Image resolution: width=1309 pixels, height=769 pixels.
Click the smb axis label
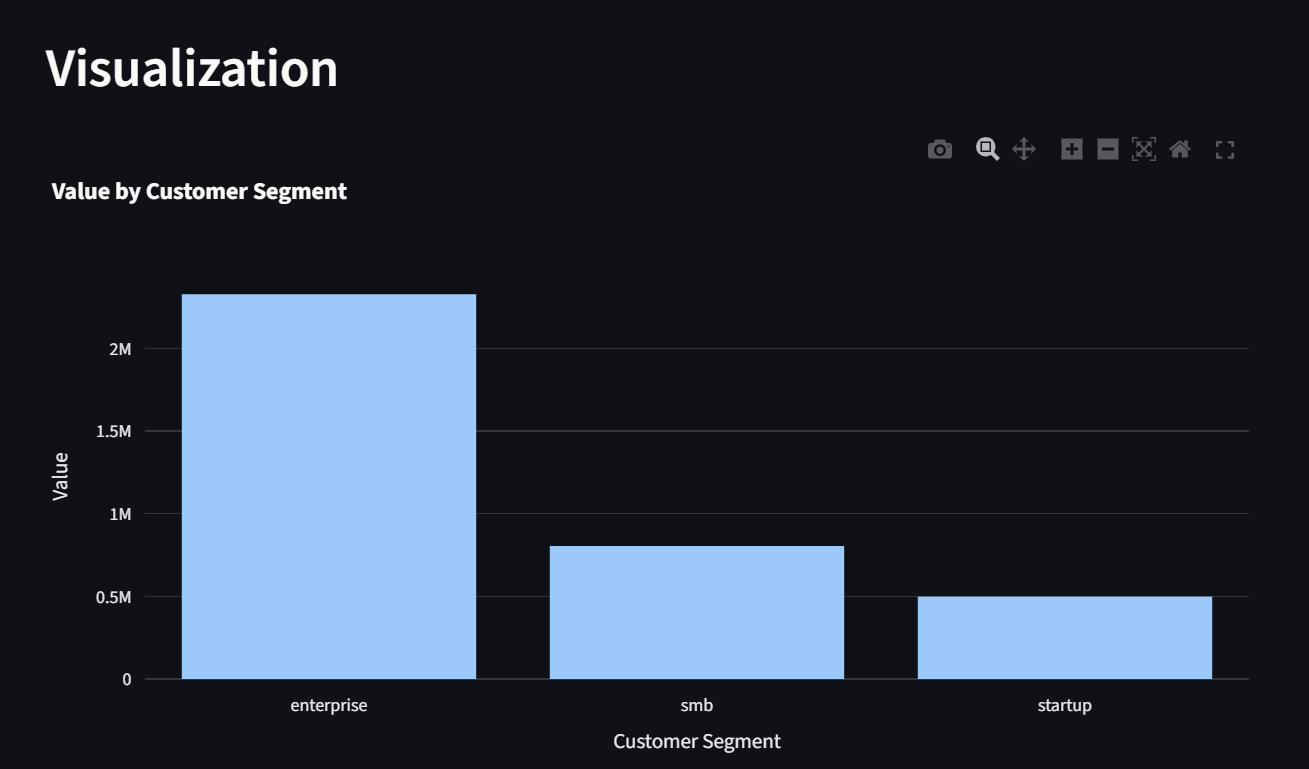click(x=697, y=705)
